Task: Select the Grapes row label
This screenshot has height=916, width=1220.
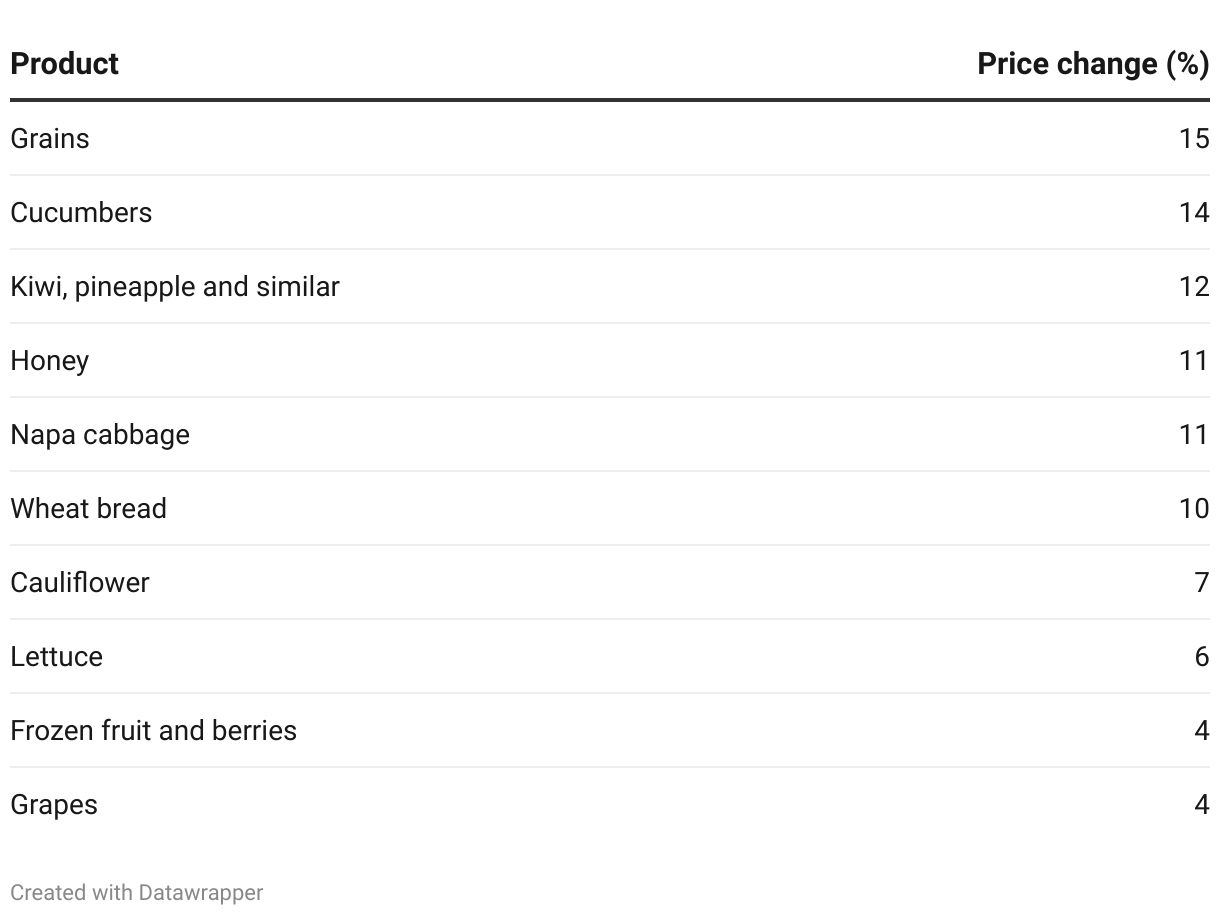Action: 54,804
